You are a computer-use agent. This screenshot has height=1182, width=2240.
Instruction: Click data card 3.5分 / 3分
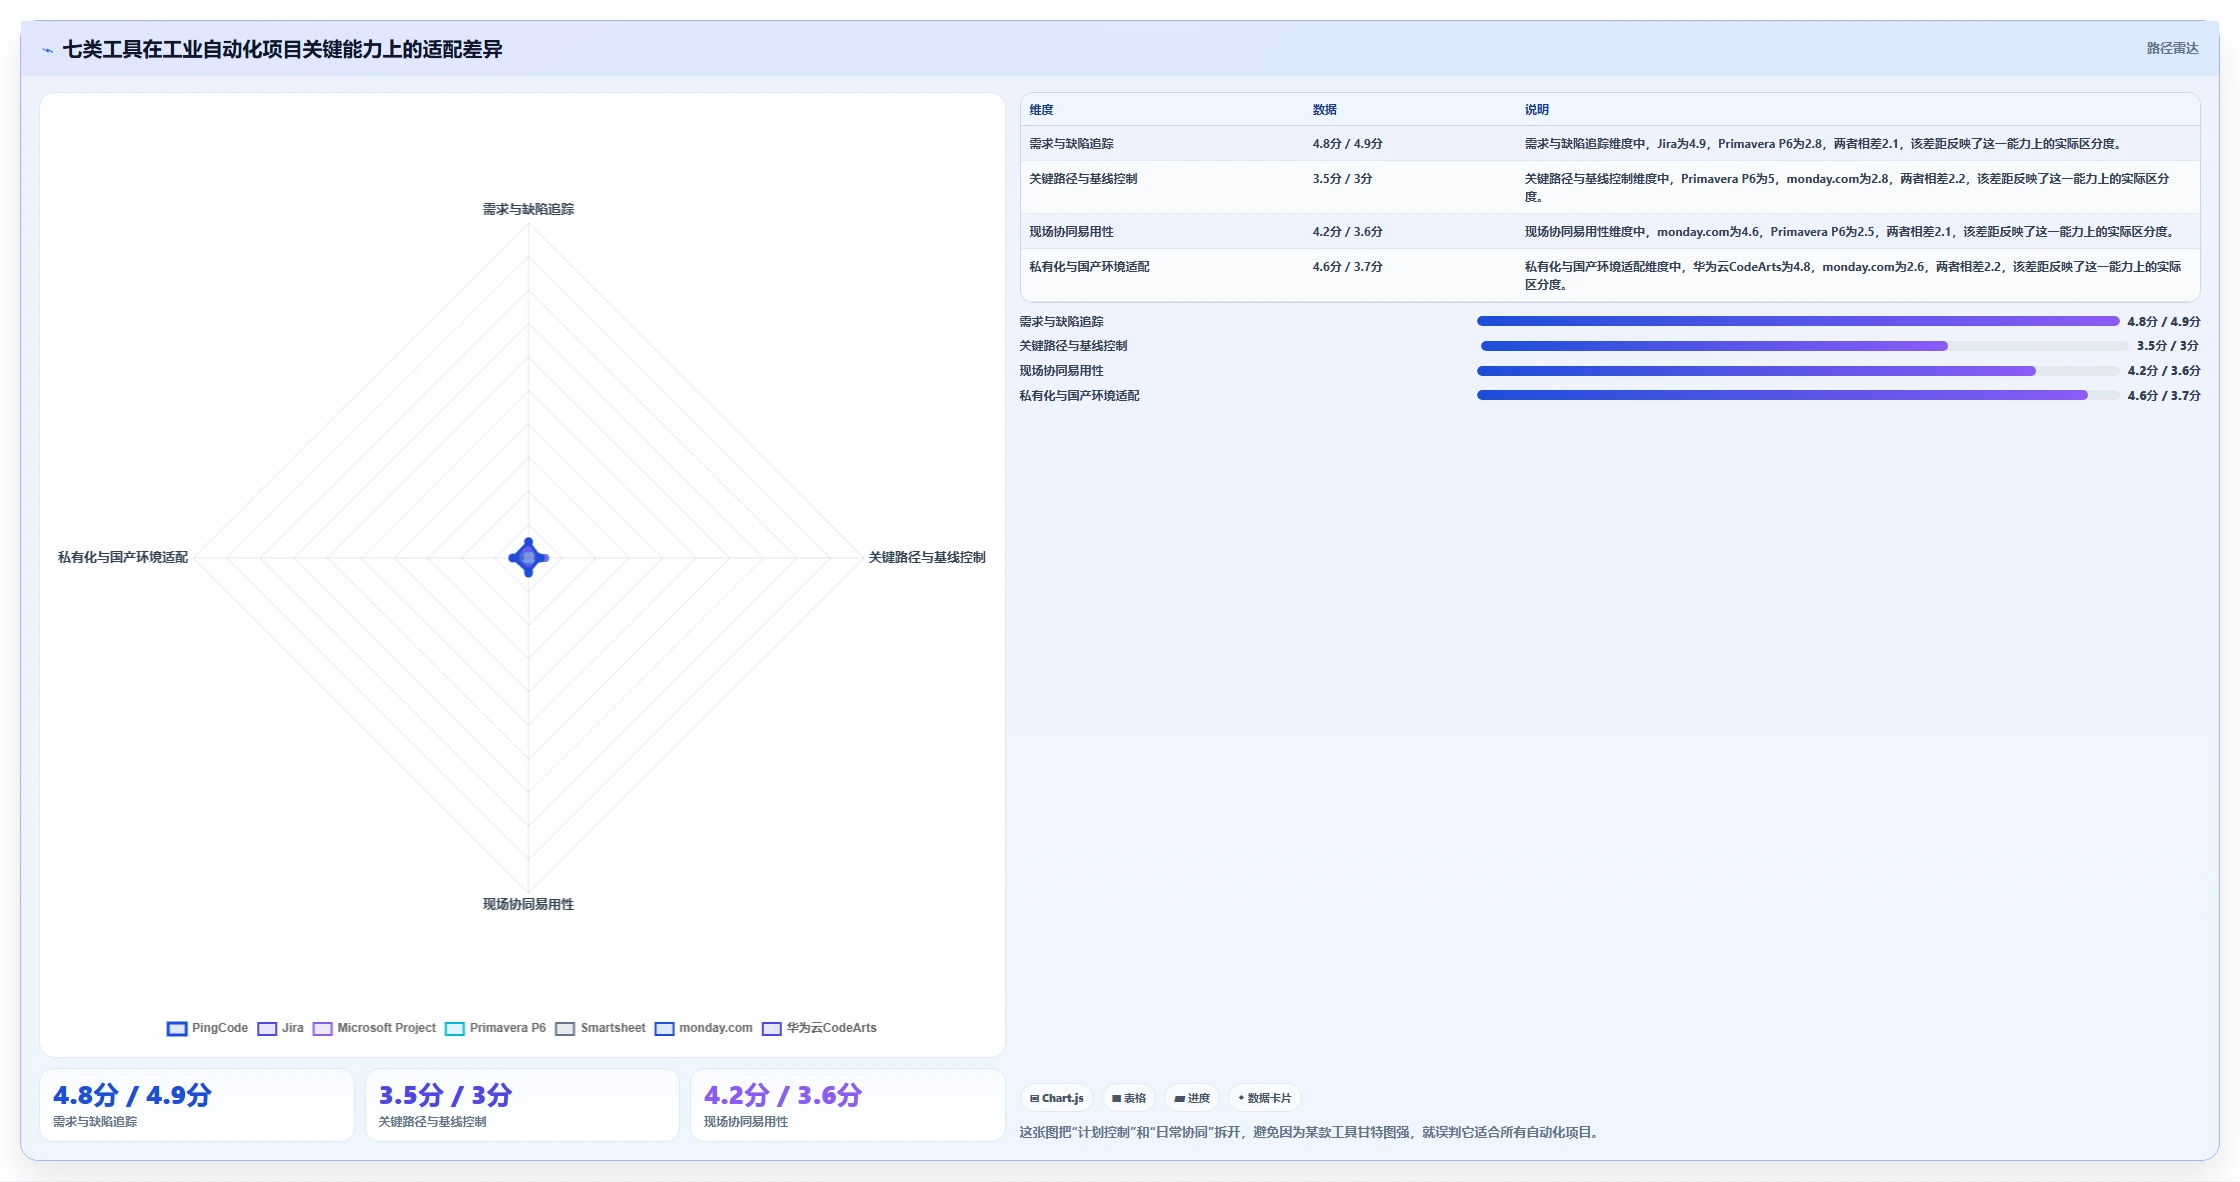[x=522, y=1105]
